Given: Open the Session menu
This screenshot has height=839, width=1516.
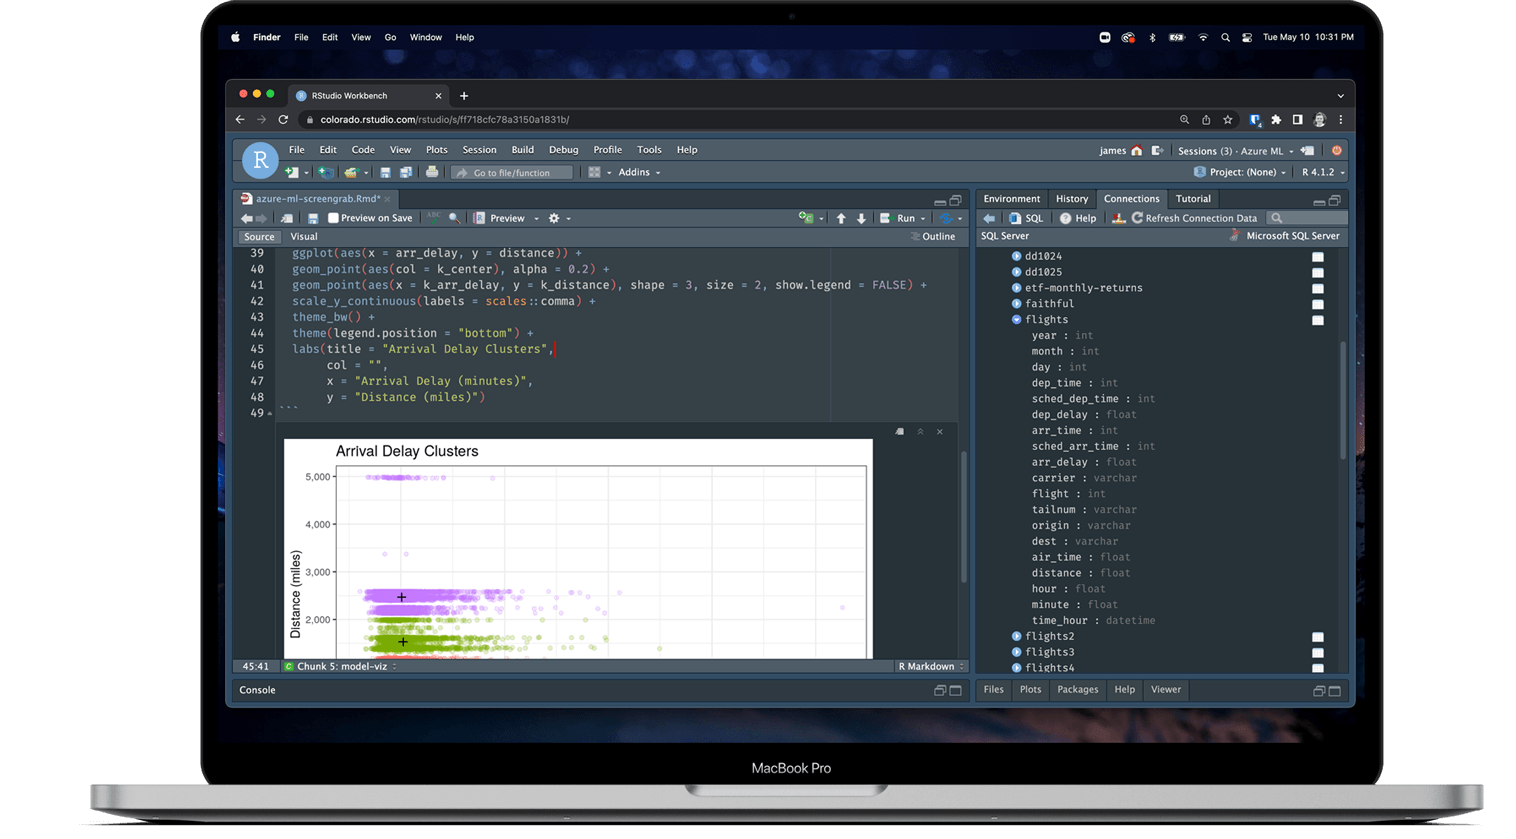Looking at the screenshot, I should tap(479, 150).
